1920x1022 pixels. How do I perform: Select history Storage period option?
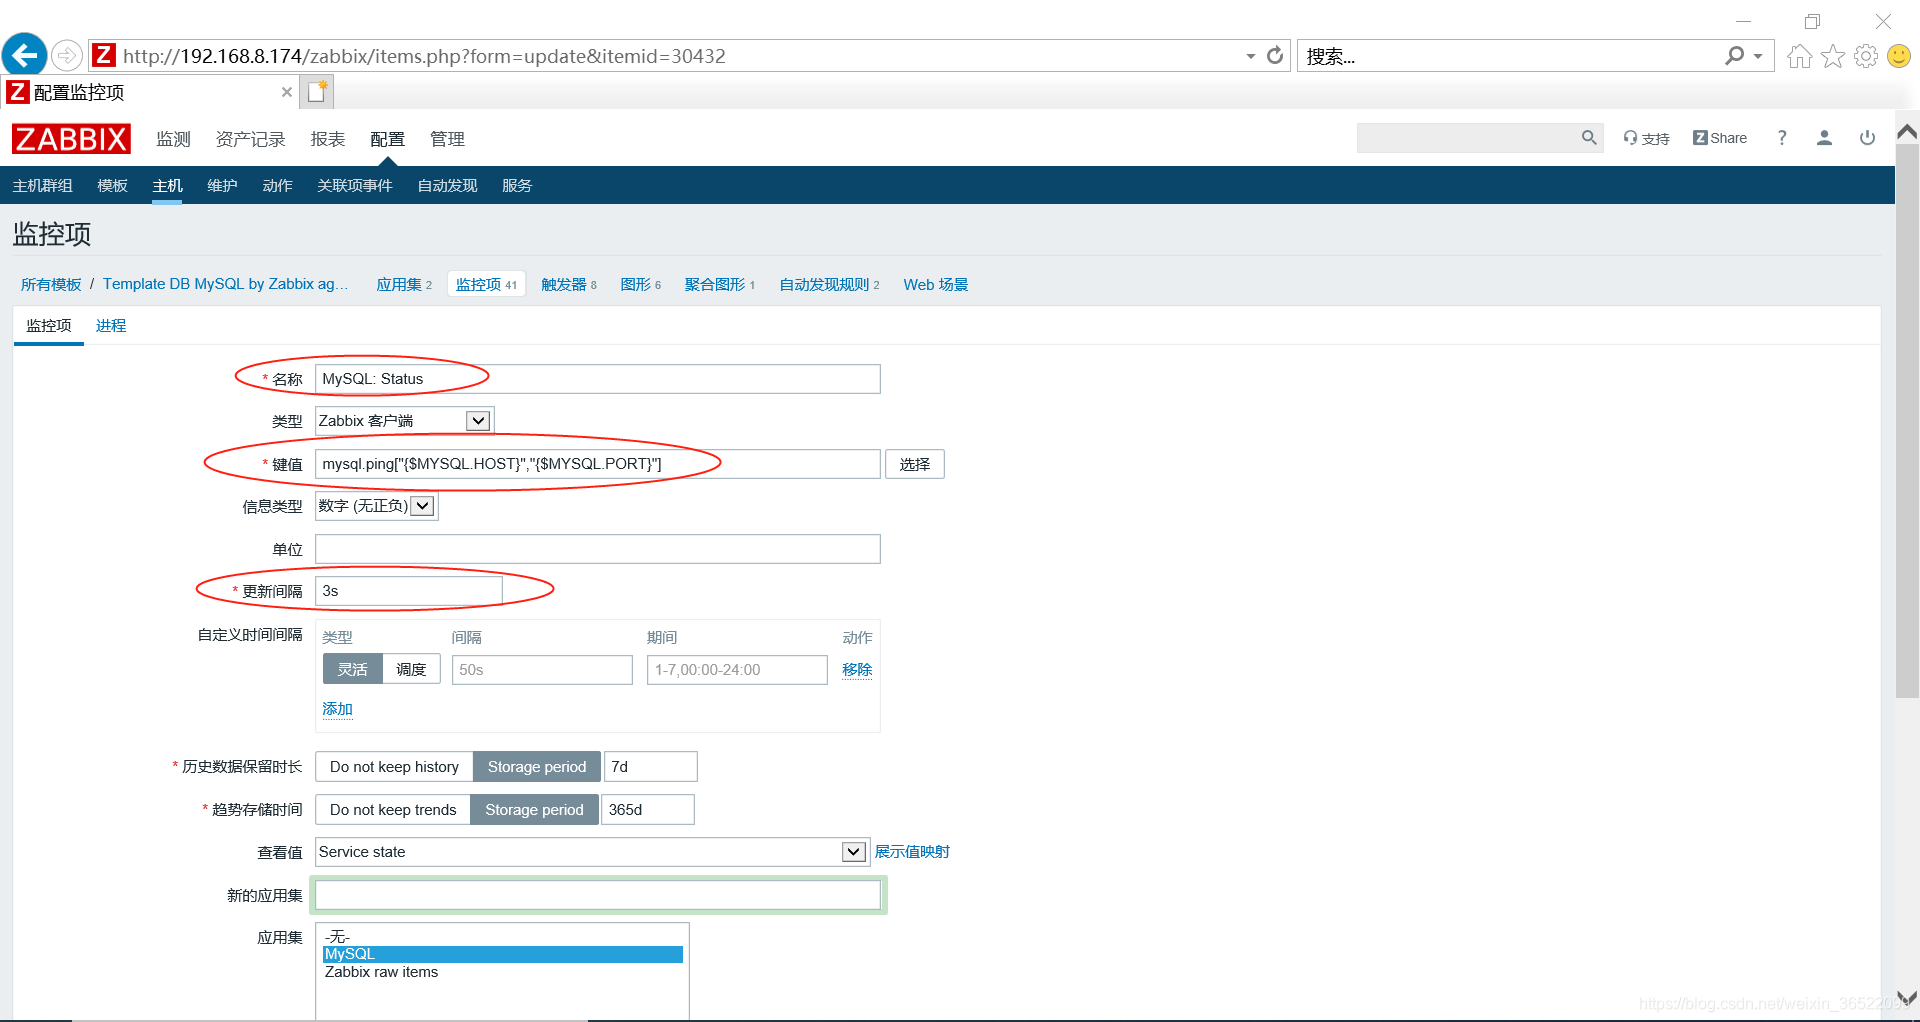coord(537,767)
